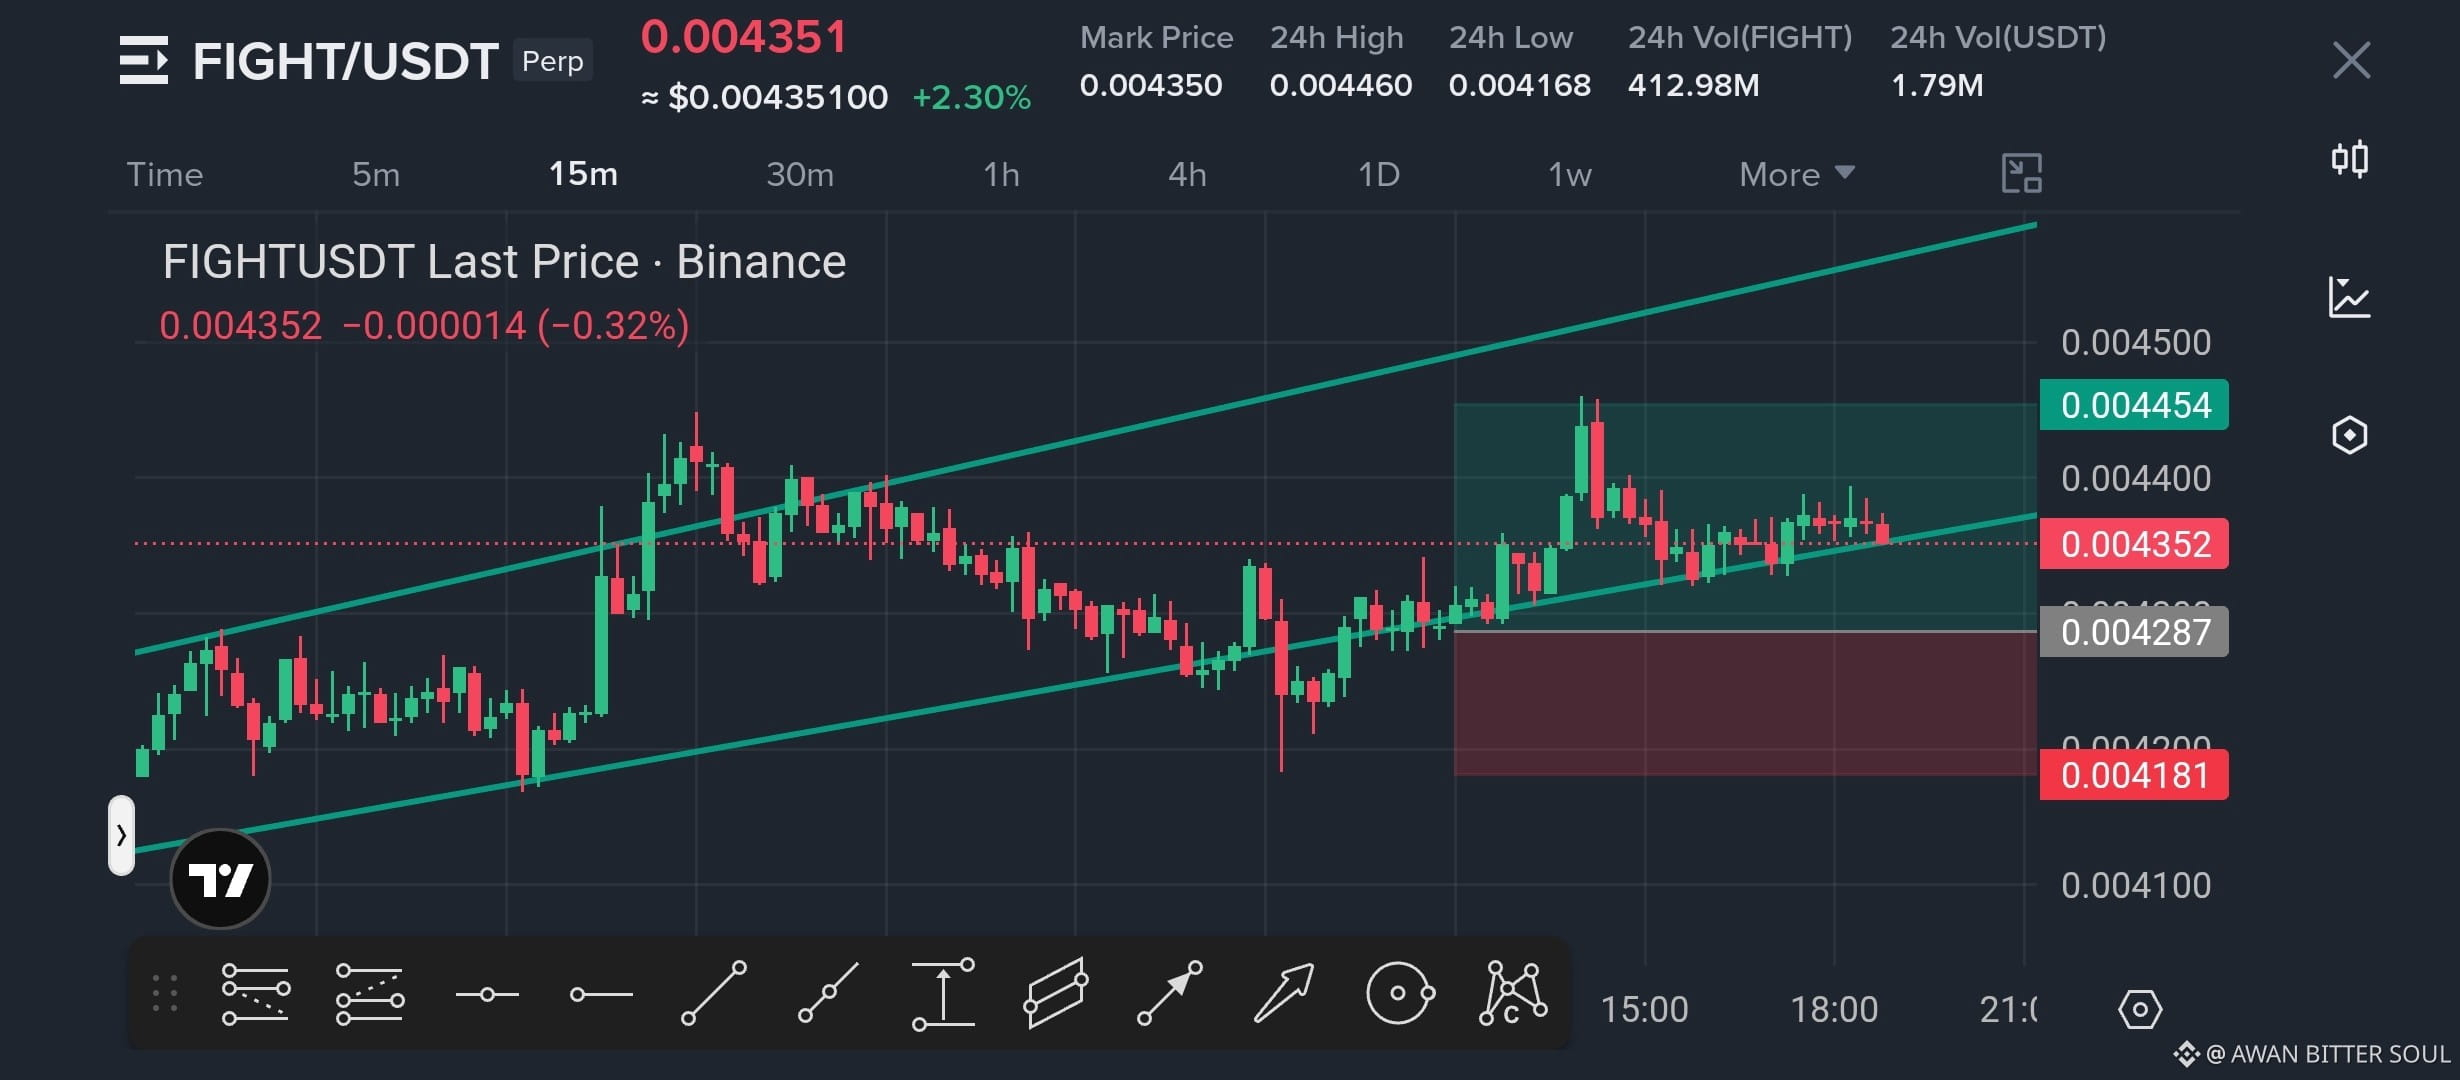Click the 0.004454 take-profit price label
The image size is (2460, 1080).
[2134, 405]
